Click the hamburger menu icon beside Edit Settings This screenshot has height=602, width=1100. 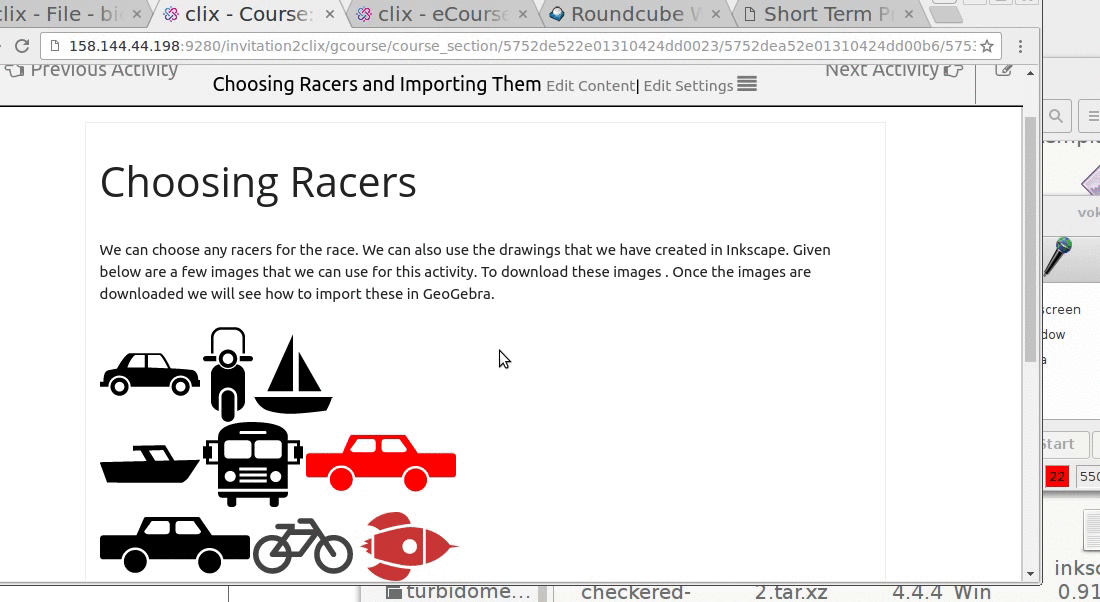pyautogui.click(x=747, y=84)
